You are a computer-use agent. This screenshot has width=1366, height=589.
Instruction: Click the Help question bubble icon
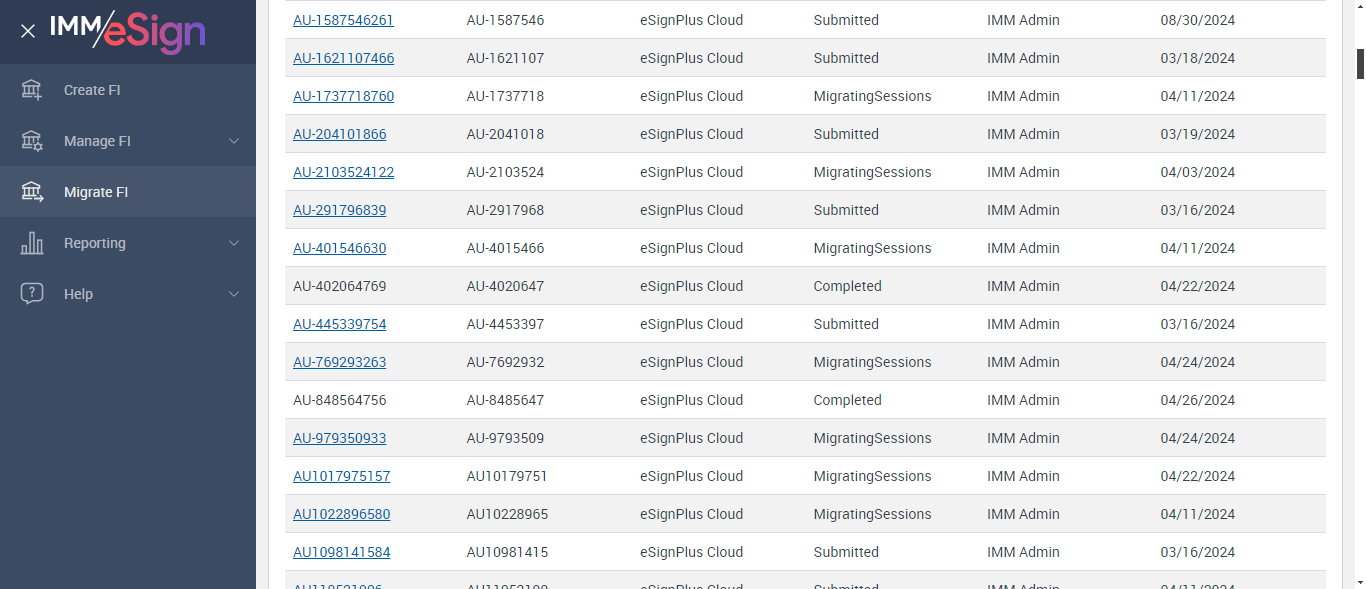[32, 294]
